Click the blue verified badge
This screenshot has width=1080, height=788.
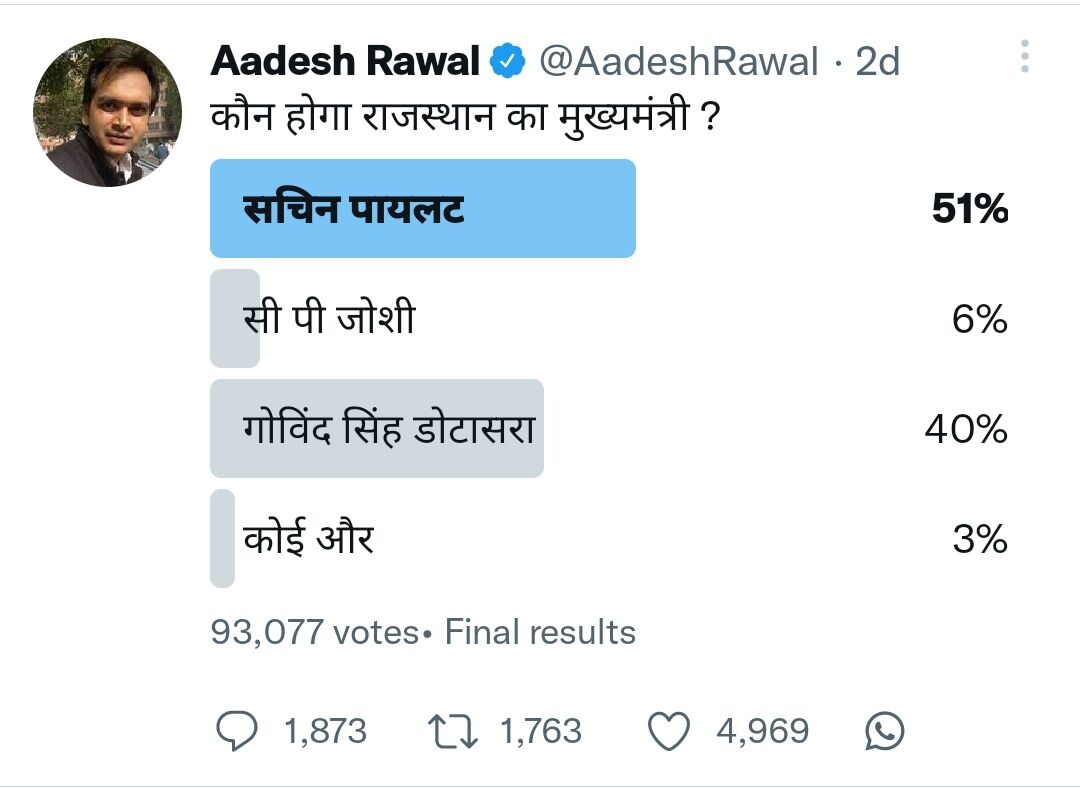pyautogui.click(x=508, y=62)
